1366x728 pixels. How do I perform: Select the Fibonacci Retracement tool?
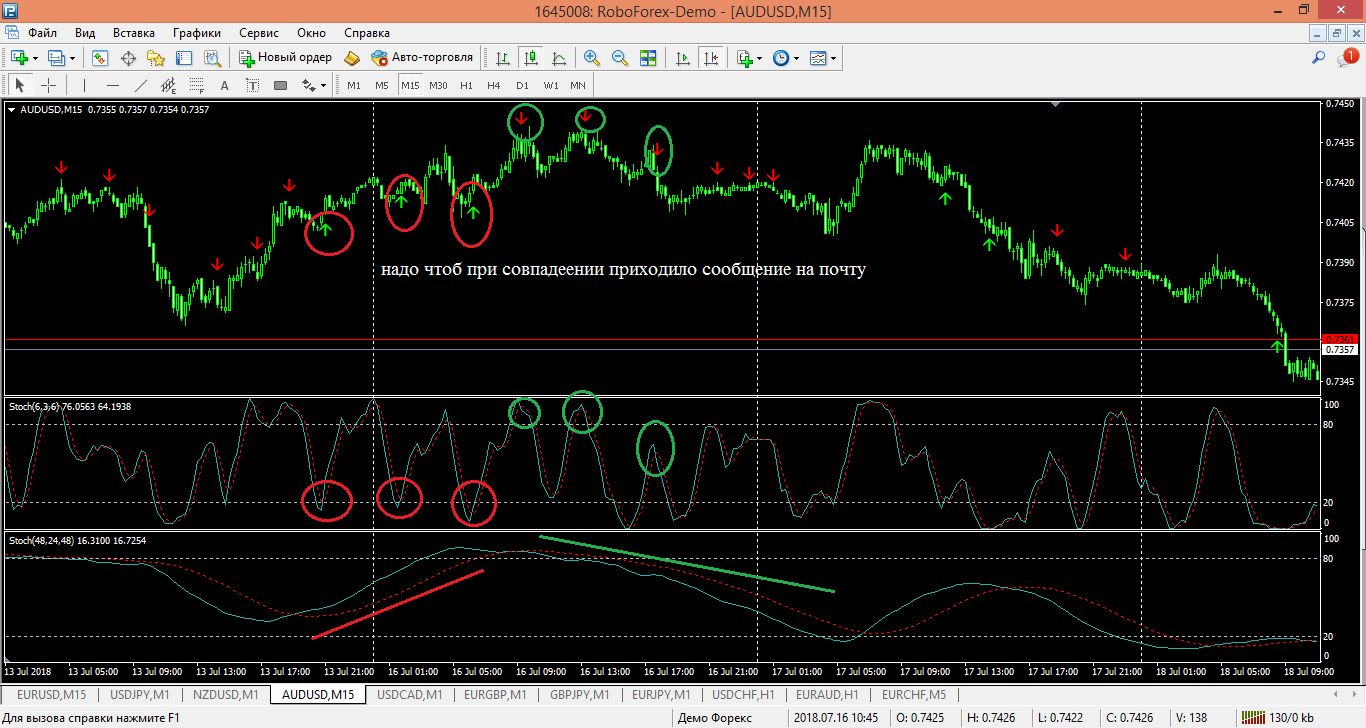coord(197,85)
